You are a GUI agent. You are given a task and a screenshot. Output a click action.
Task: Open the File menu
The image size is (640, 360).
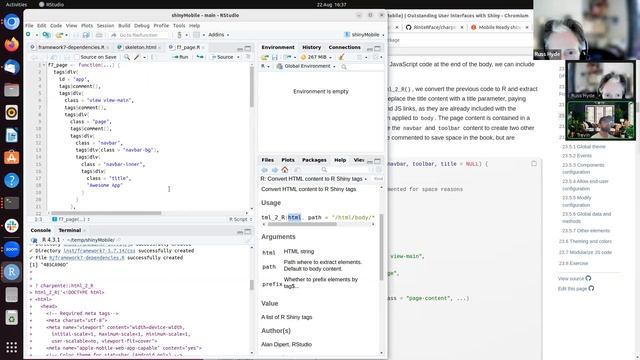pos(29,25)
